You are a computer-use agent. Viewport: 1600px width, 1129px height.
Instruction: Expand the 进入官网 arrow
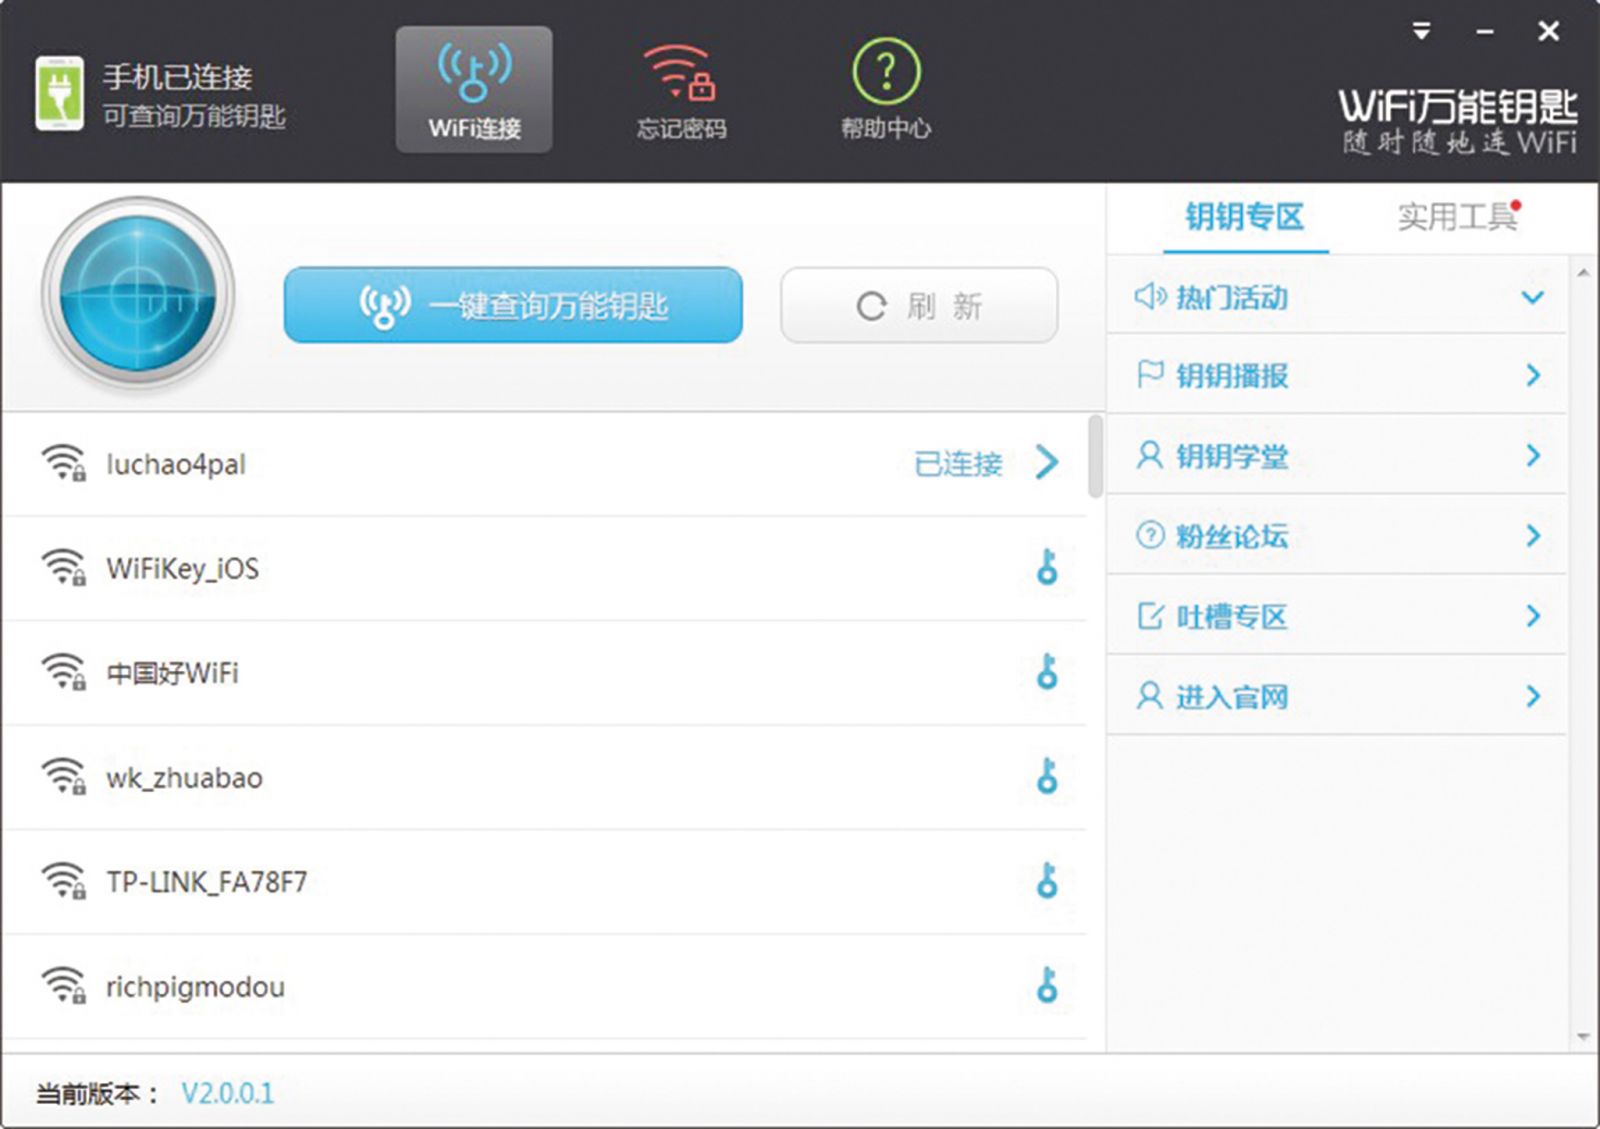(x=1533, y=696)
